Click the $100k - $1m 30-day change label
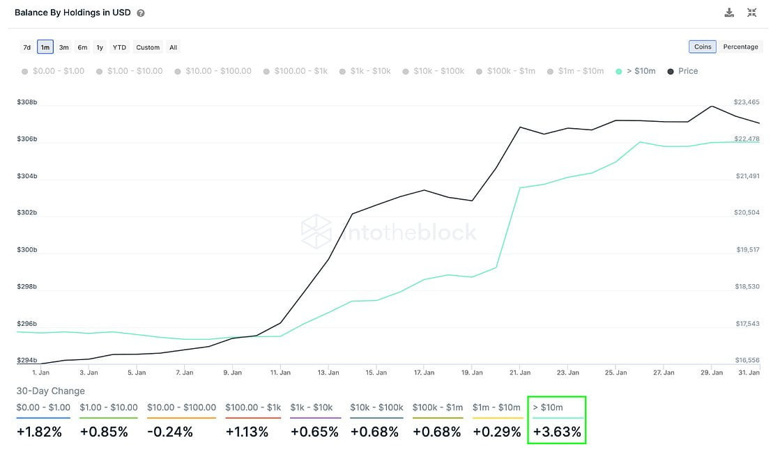780x454 pixels. coord(436,408)
